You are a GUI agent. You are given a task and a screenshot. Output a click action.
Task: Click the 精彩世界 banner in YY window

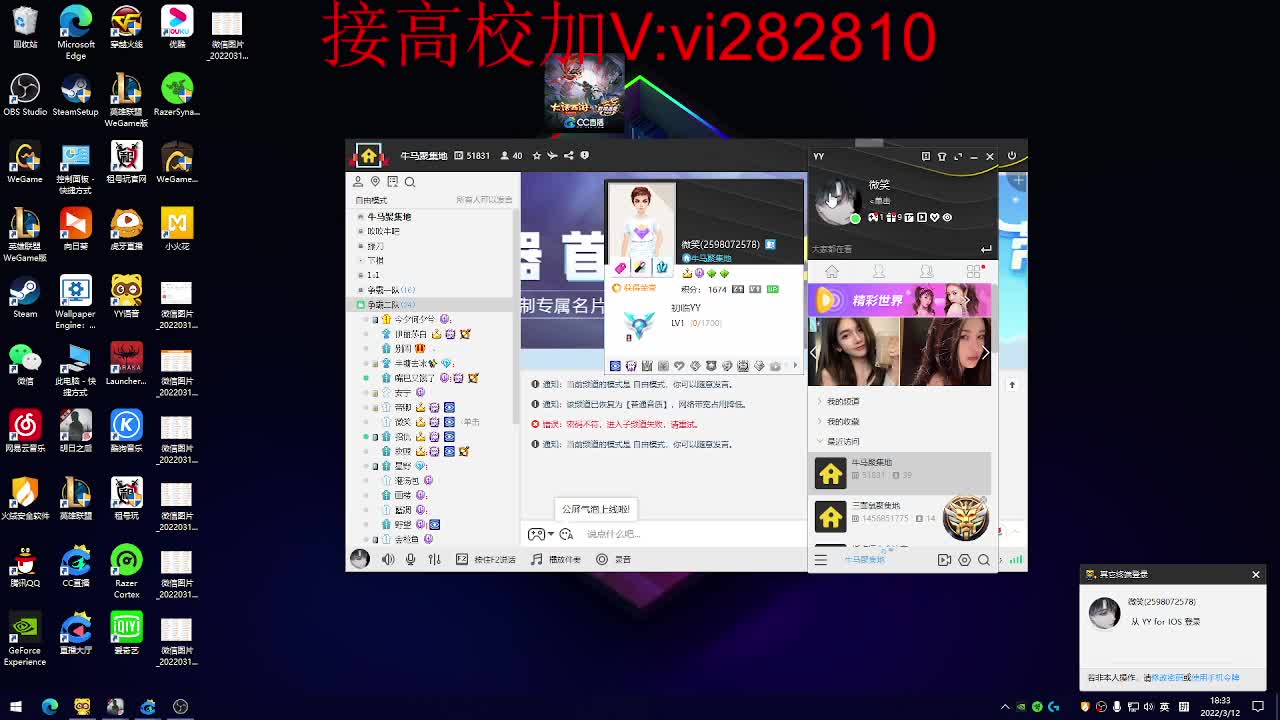click(x=900, y=300)
